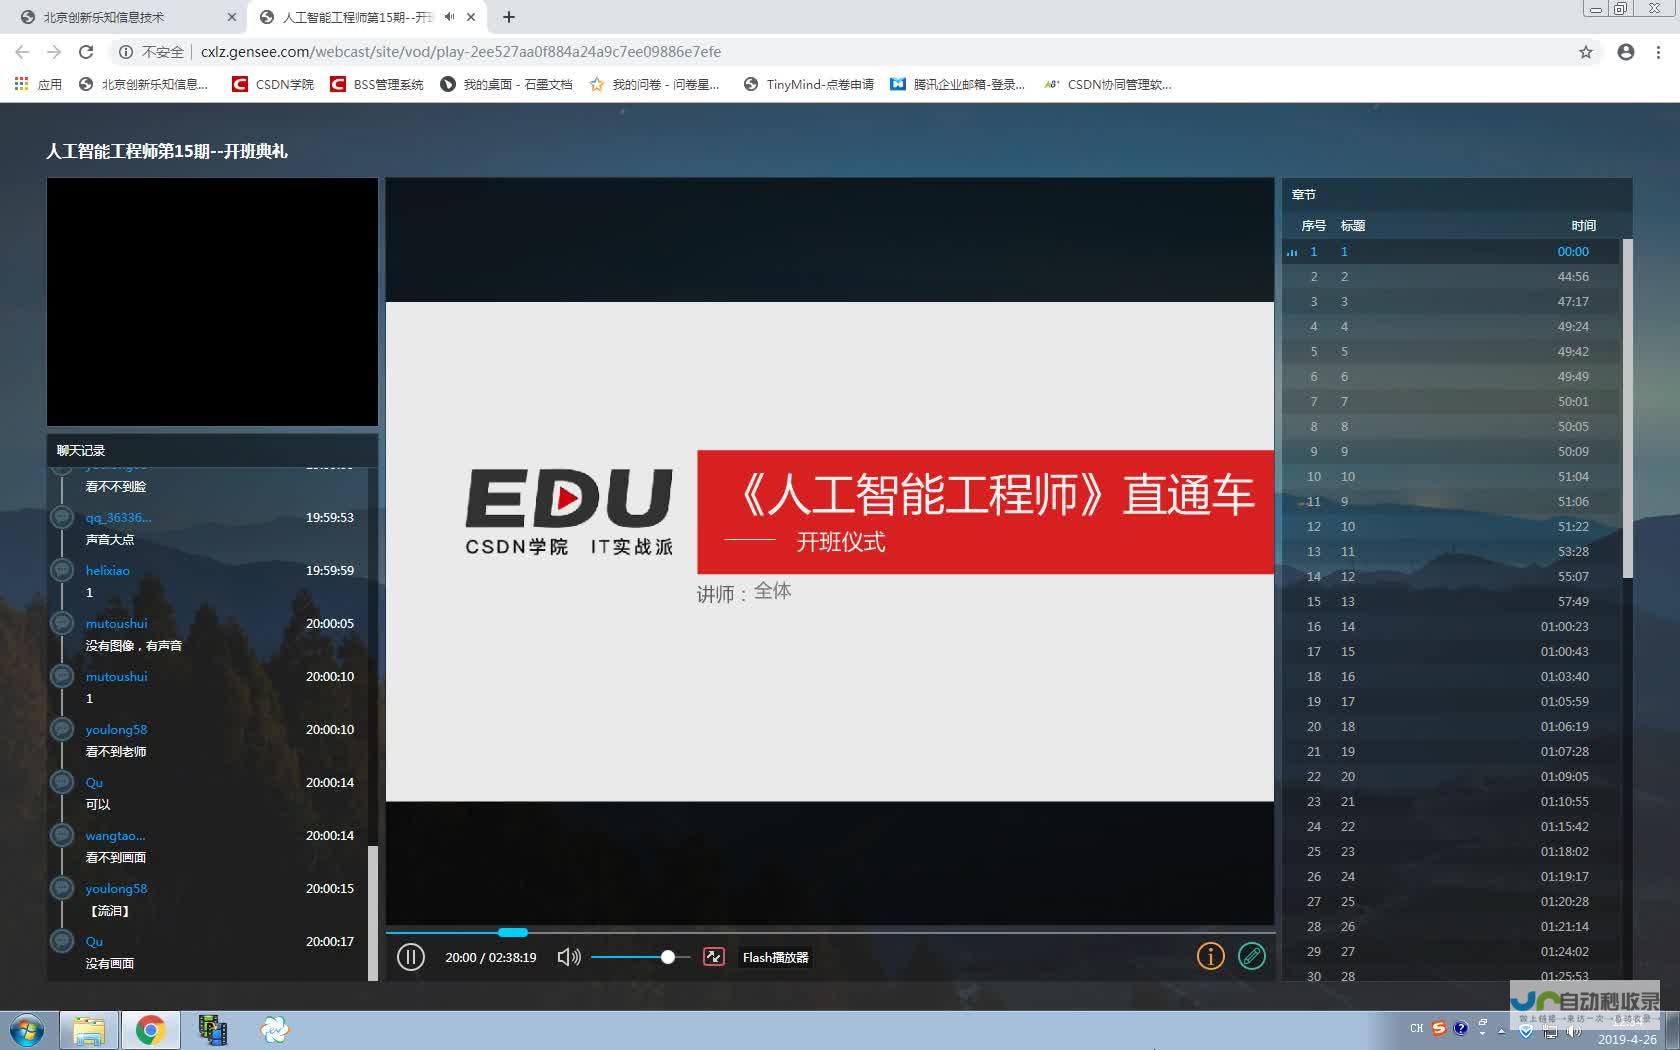Click the Sogou input method tray icon

click(1439, 1028)
